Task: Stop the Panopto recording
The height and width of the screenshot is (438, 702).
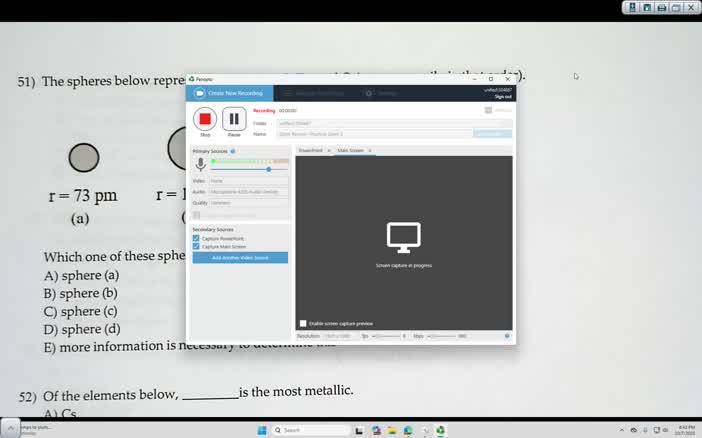Action: click(x=205, y=119)
